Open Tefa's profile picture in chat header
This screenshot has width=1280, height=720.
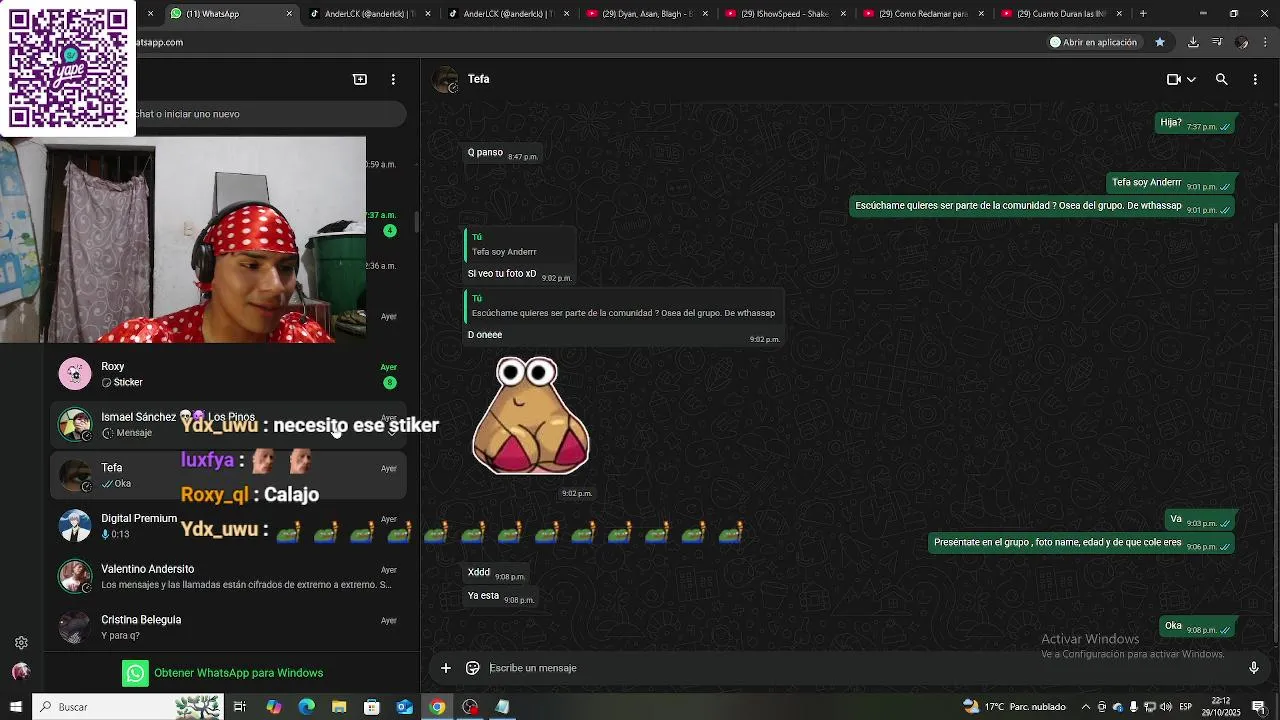click(x=446, y=80)
